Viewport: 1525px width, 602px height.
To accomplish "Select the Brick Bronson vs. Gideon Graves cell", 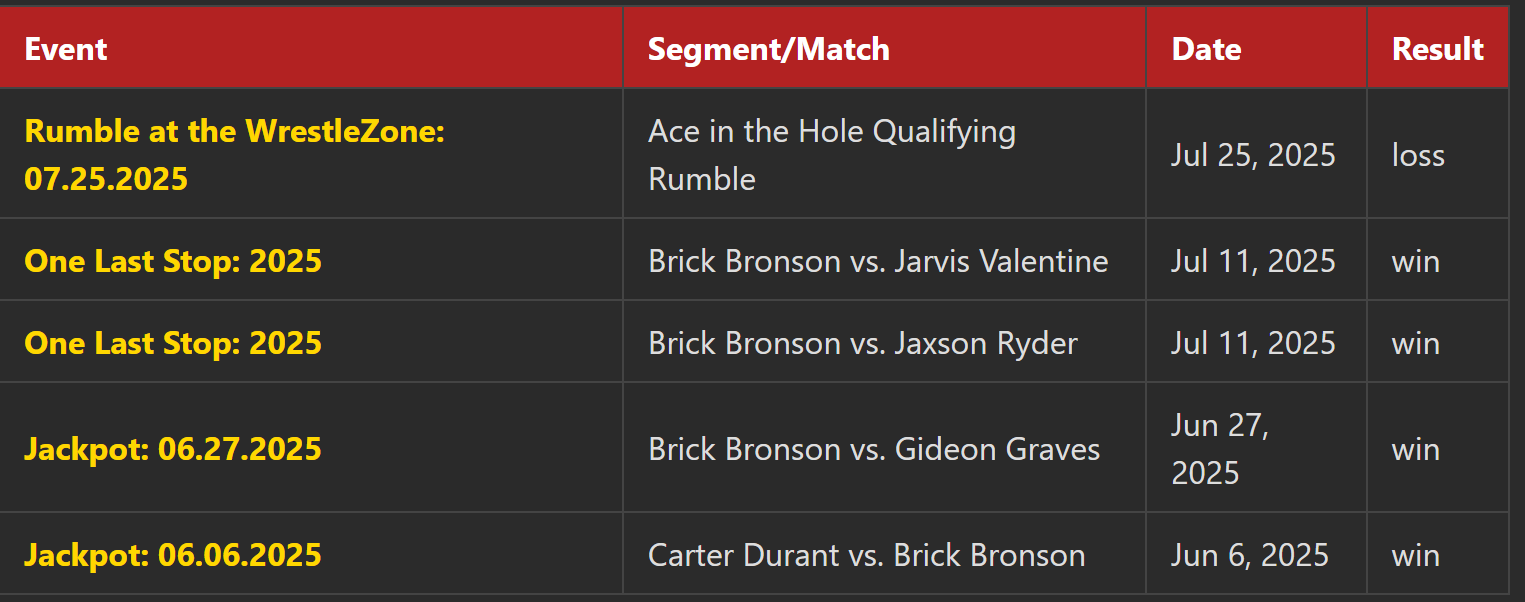I will click(x=884, y=448).
